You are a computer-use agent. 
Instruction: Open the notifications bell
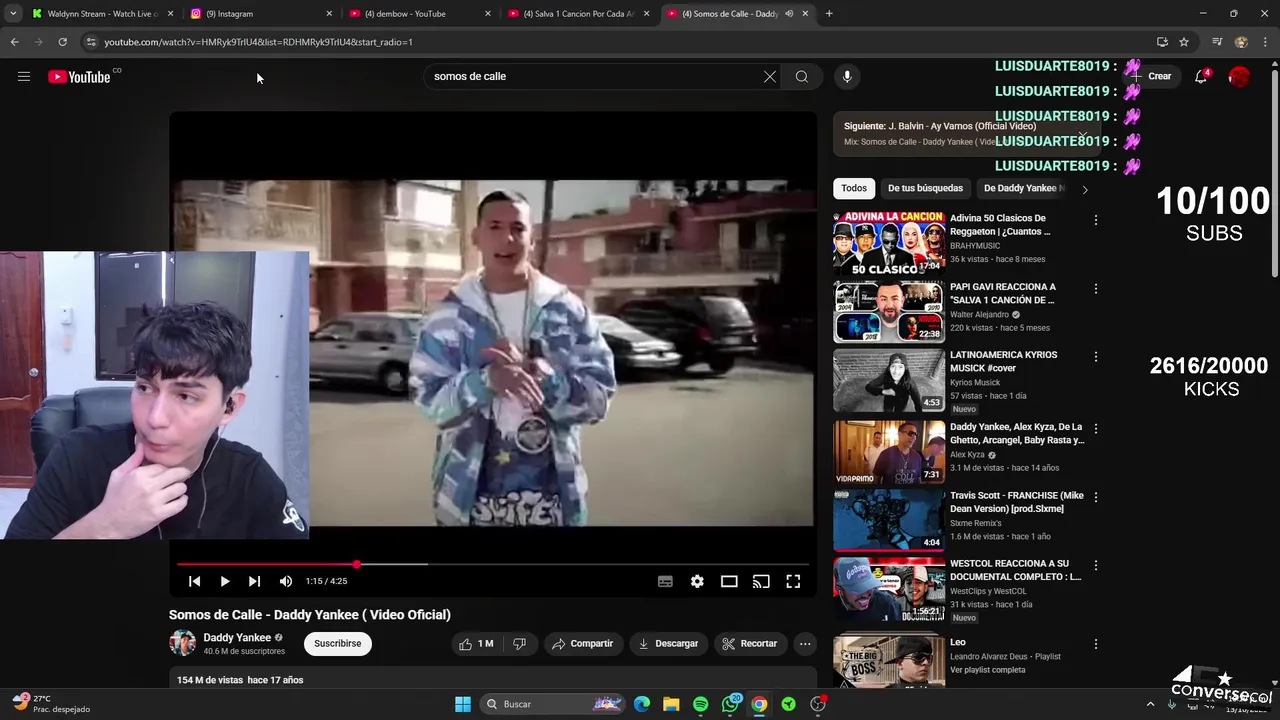tap(1201, 76)
